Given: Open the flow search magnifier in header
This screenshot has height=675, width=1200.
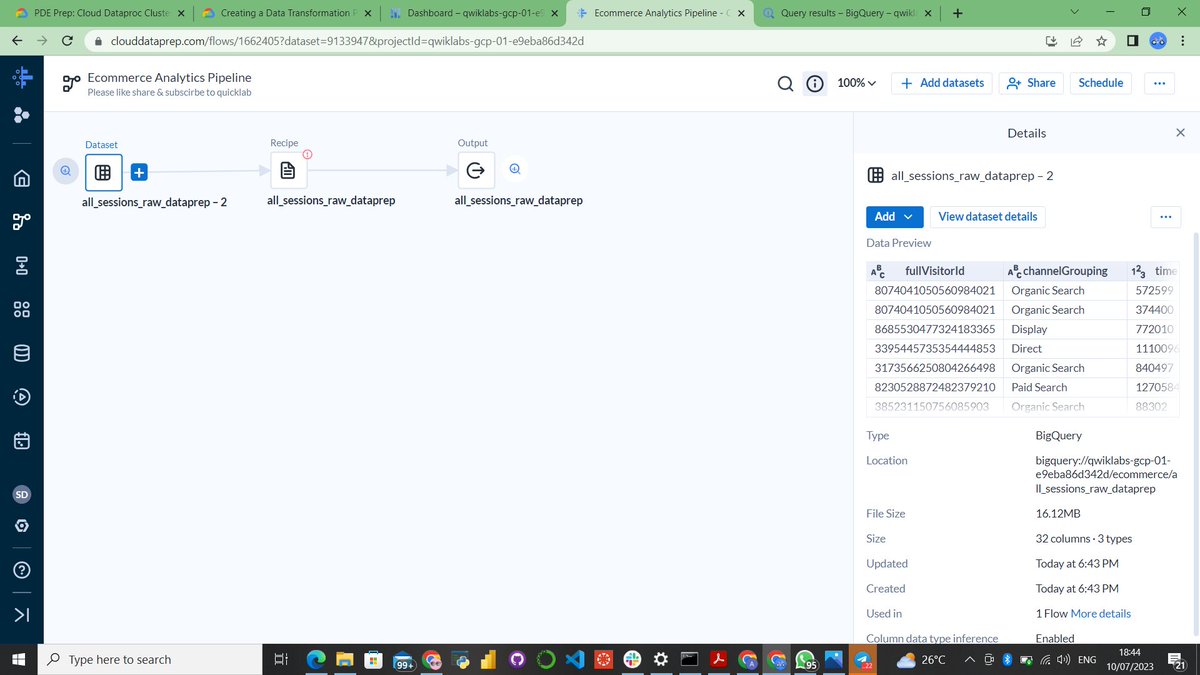Looking at the screenshot, I should tap(787, 83).
